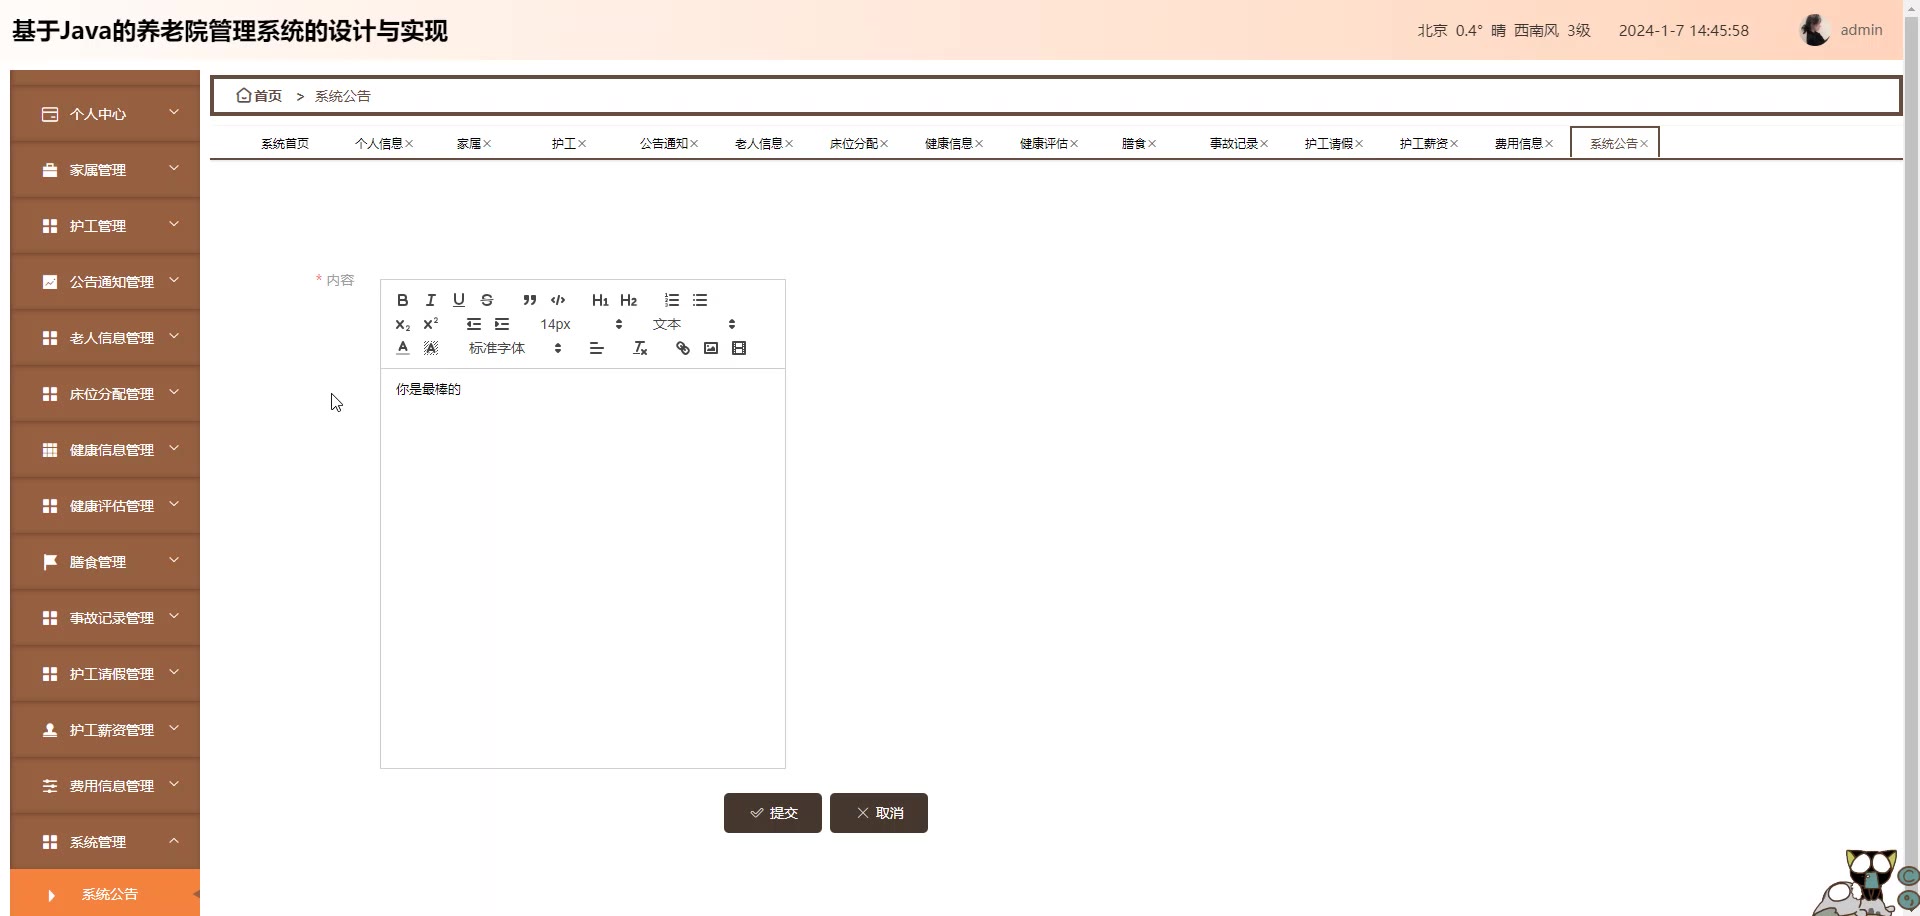
Task: Close the 护工薪资 tab
Action: [x=1454, y=144]
